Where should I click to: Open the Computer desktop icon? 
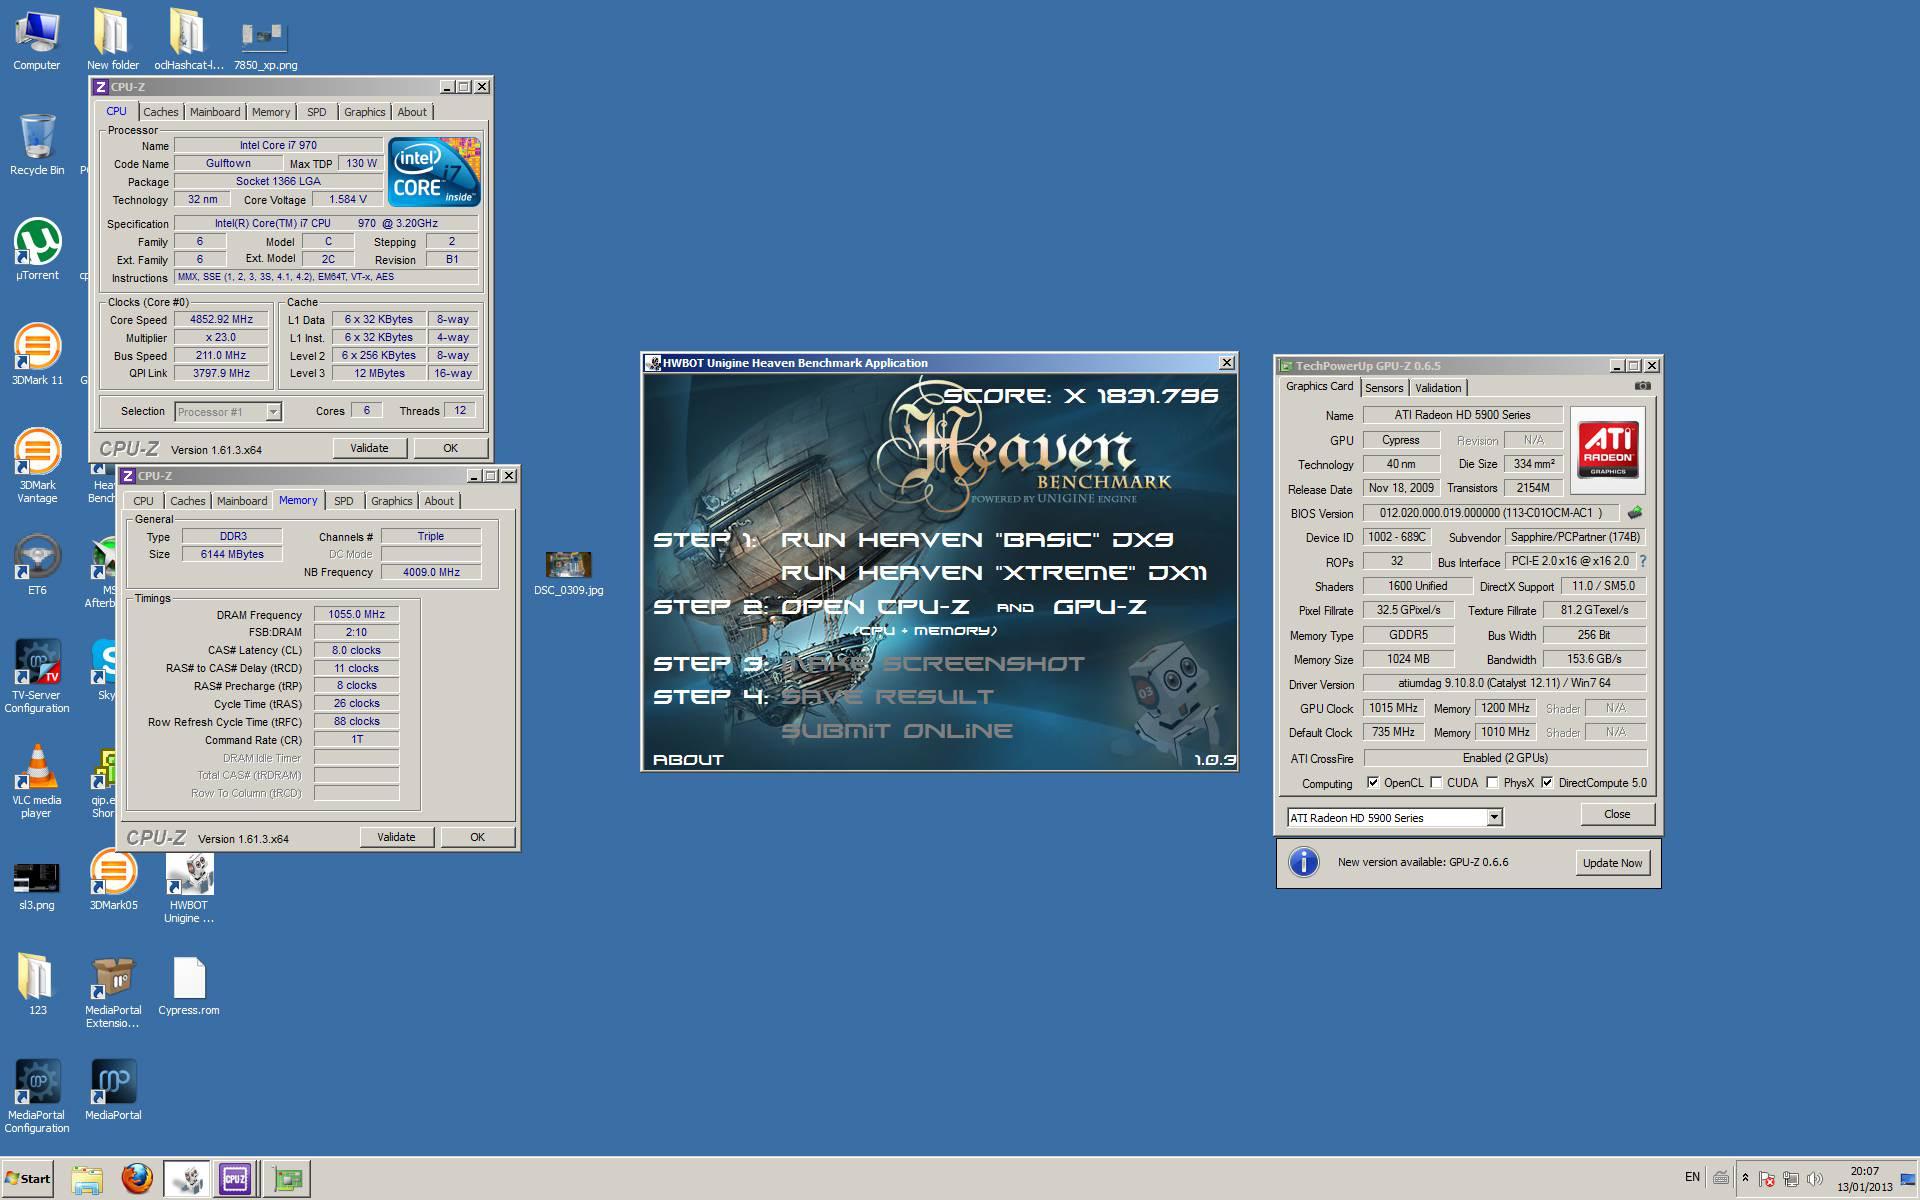tap(37, 40)
